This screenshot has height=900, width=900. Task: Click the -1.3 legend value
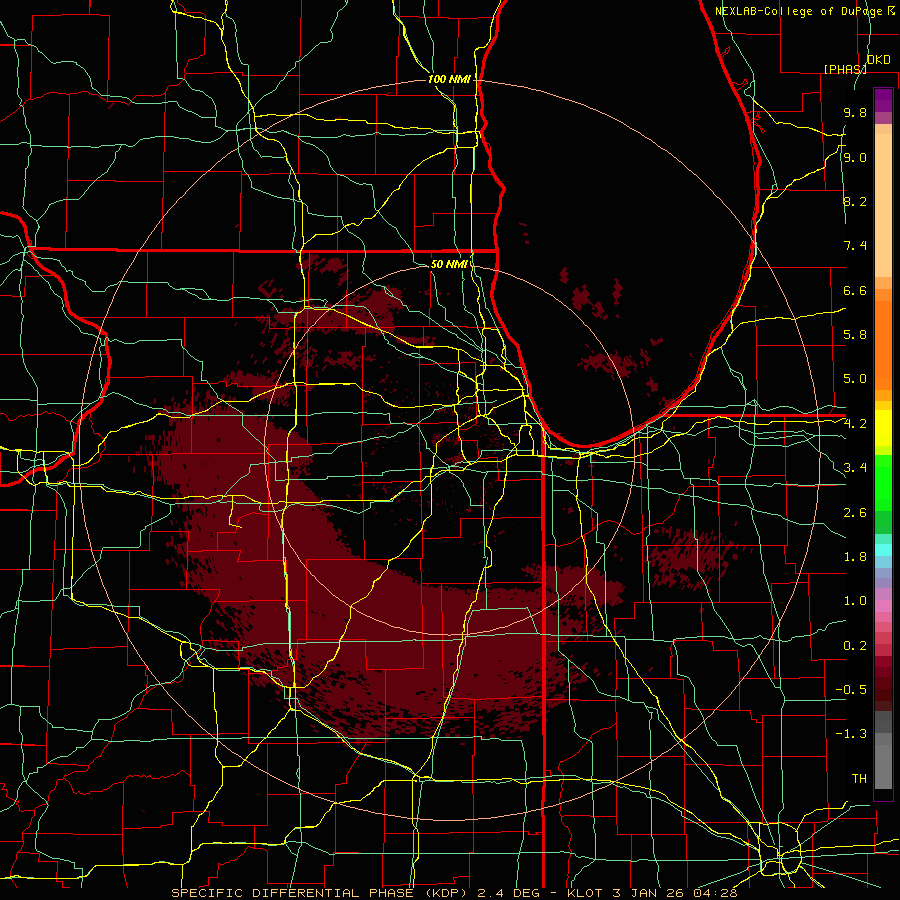click(851, 734)
